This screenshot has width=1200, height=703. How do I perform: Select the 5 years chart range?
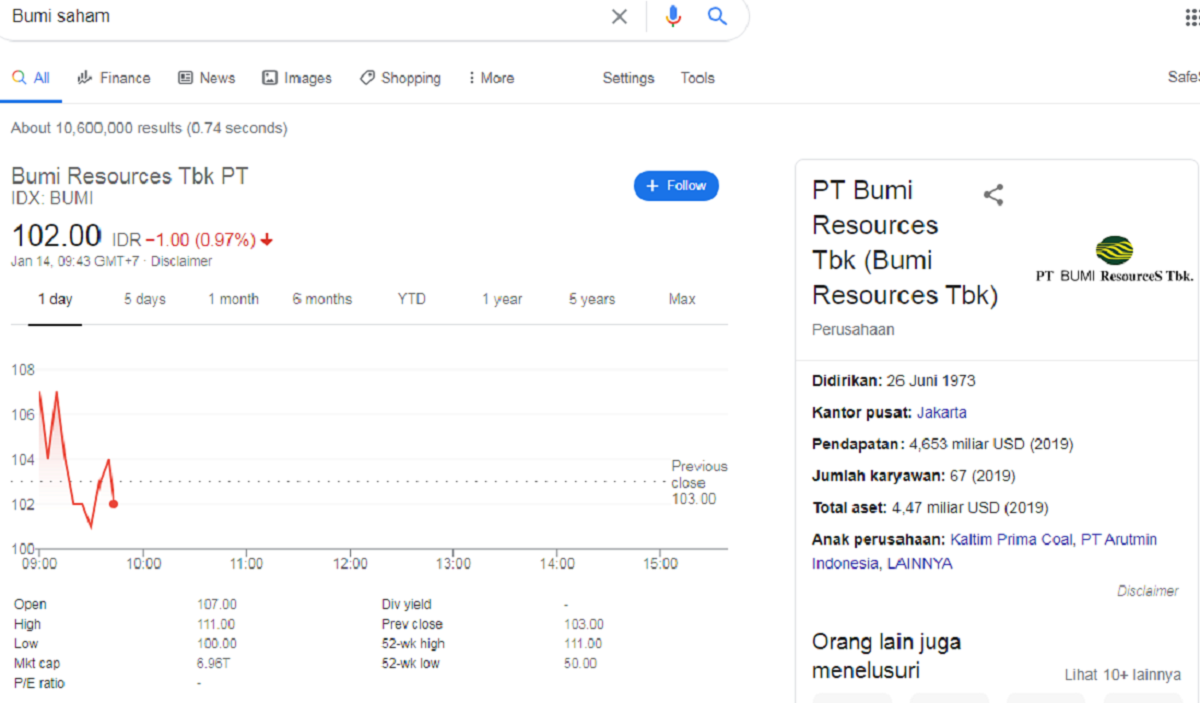[592, 299]
